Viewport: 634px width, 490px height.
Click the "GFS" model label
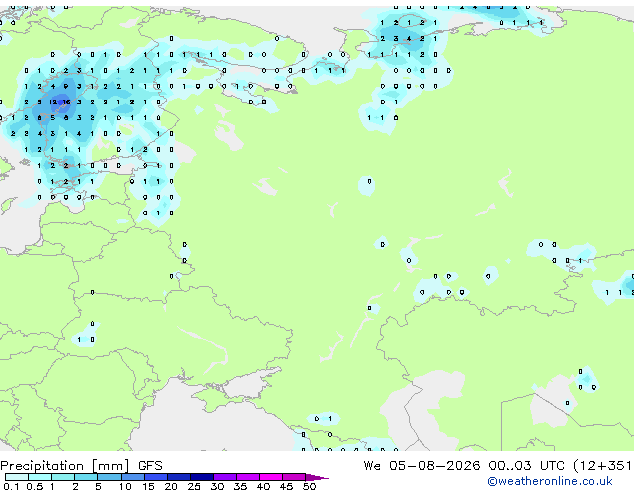click(x=150, y=466)
